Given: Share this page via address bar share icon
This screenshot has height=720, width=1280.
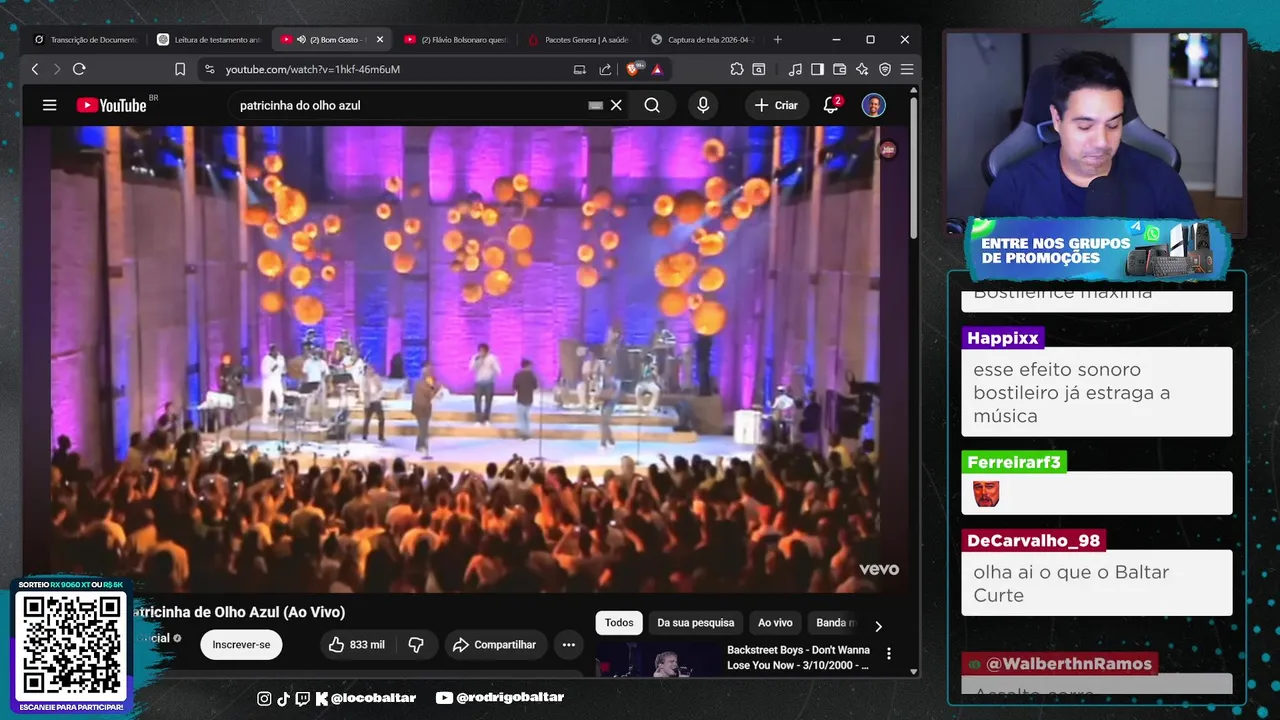Looking at the screenshot, I should pos(605,69).
